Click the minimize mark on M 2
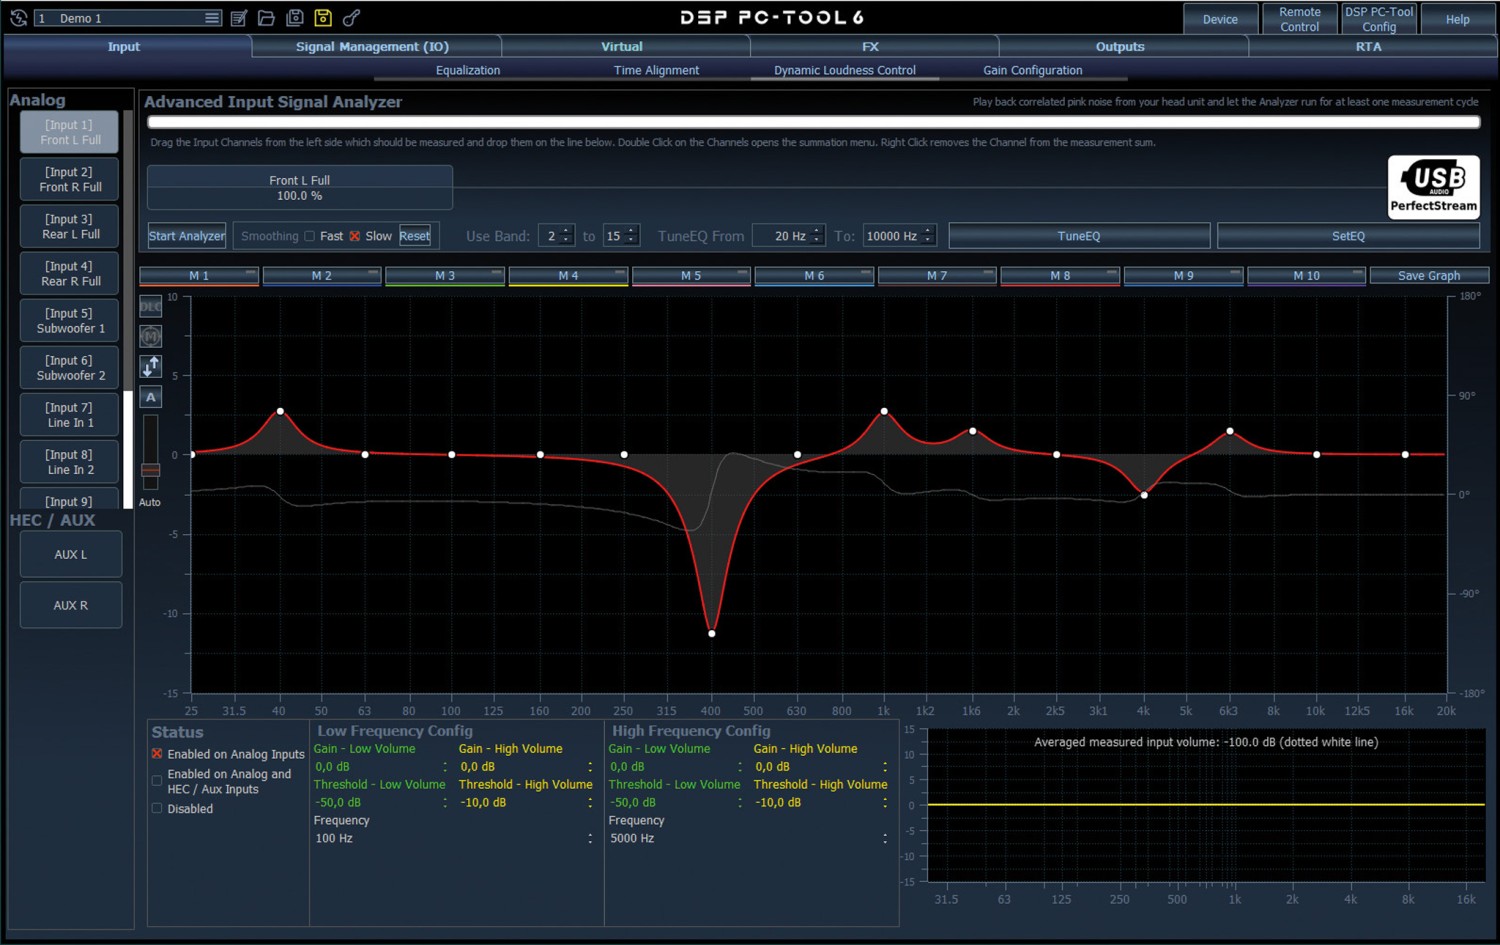This screenshot has width=1500, height=945. (373, 272)
